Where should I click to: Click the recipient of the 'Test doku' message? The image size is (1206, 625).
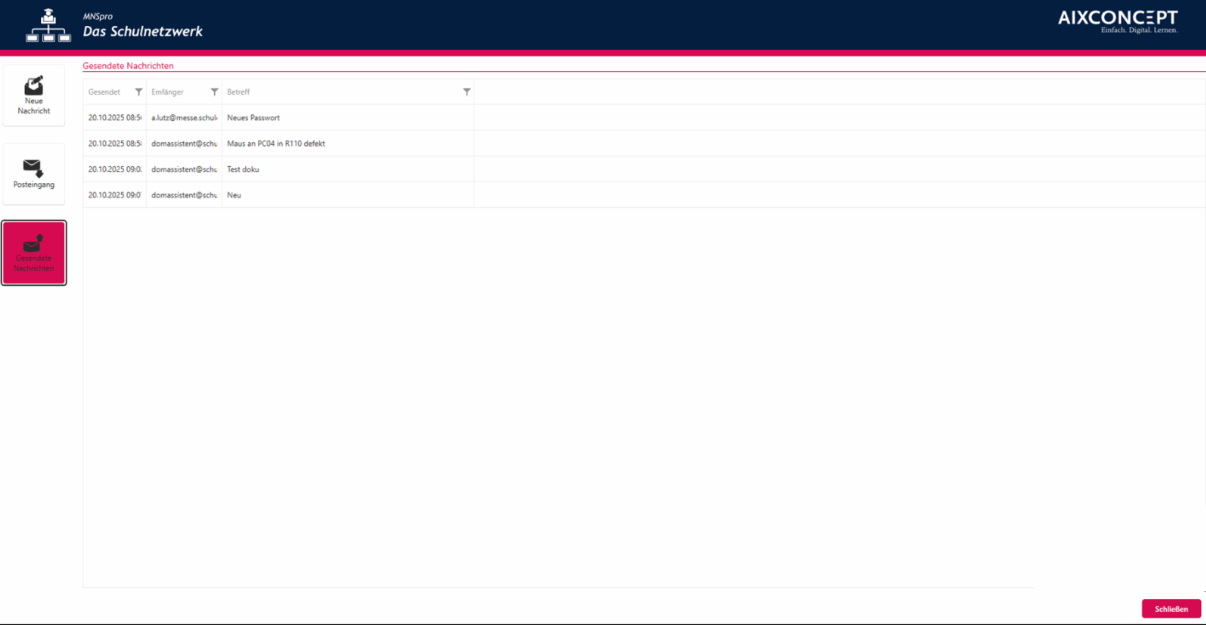pyautogui.click(x=184, y=170)
